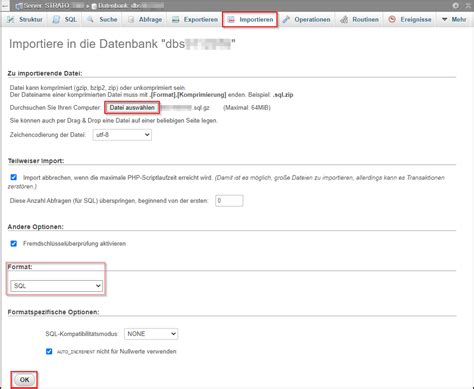Select the Importieren tab

point(250,20)
